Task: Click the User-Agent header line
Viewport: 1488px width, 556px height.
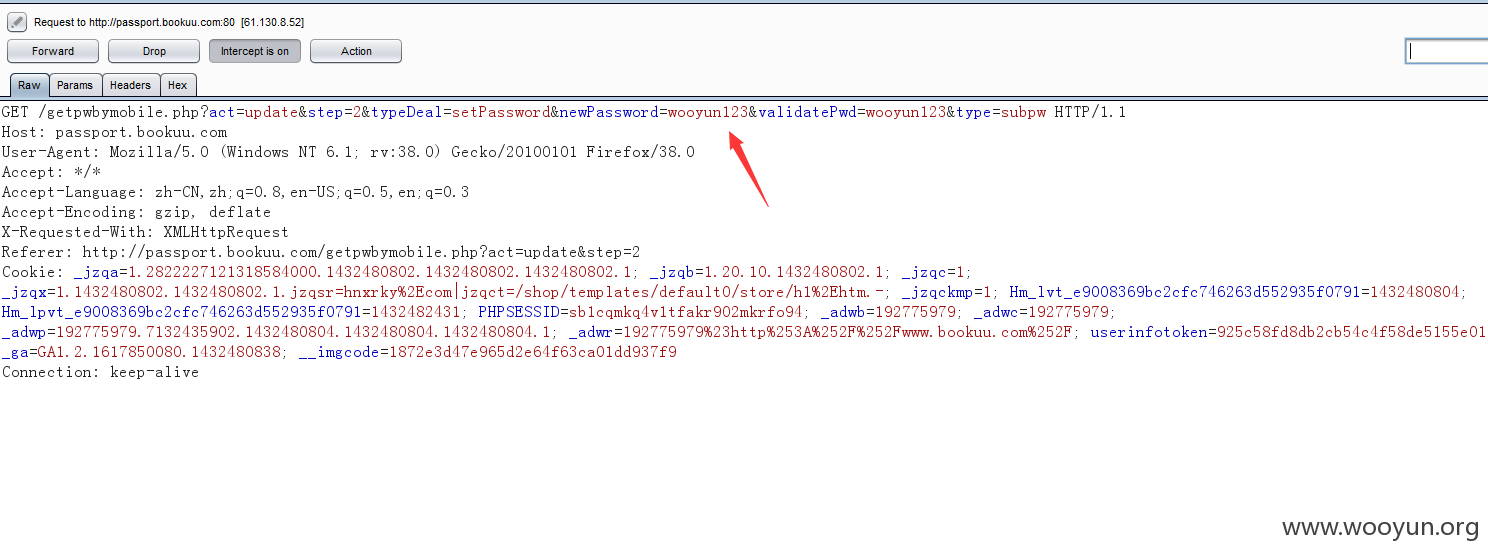Action: (x=348, y=152)
